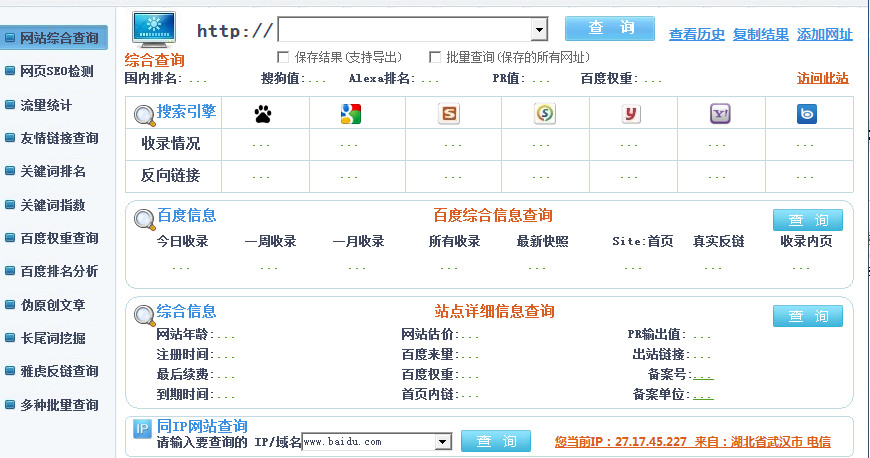Screen dimensions: 870x458
Task: Expand the http:// URL dropdown arrow
Action: 539,30
